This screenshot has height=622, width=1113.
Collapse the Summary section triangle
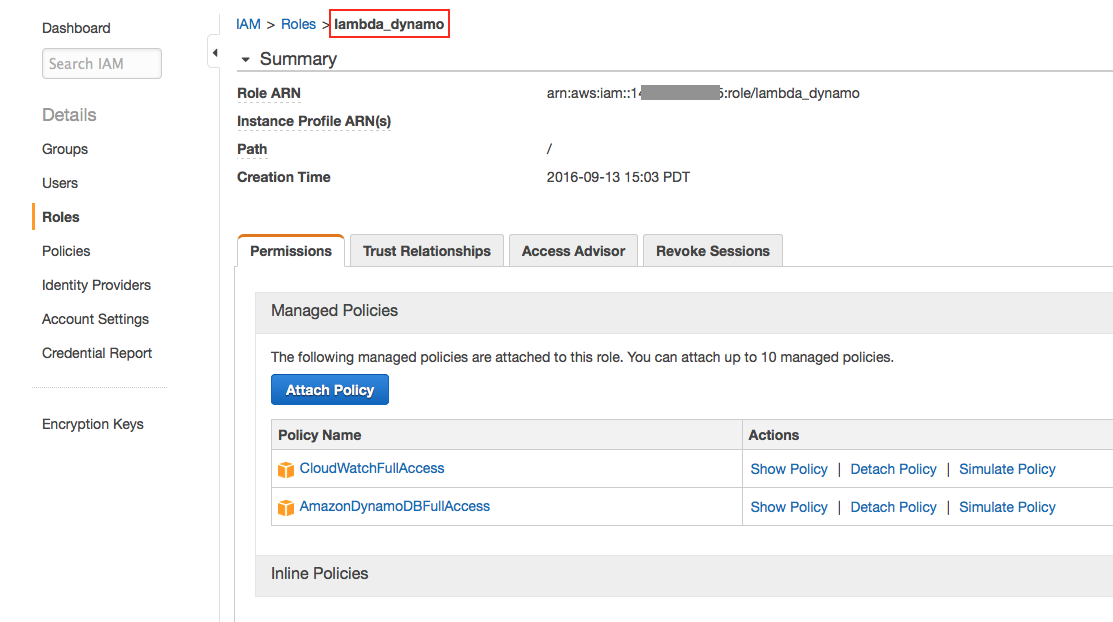(x=245, y=60)
